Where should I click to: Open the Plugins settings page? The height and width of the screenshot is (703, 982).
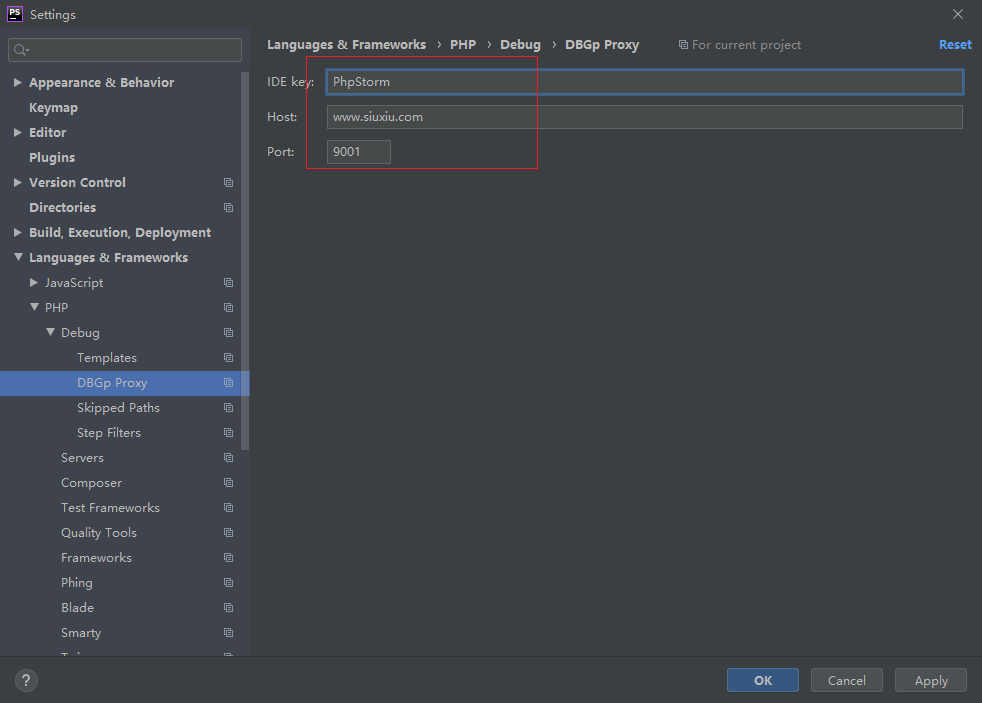[52, 158]
